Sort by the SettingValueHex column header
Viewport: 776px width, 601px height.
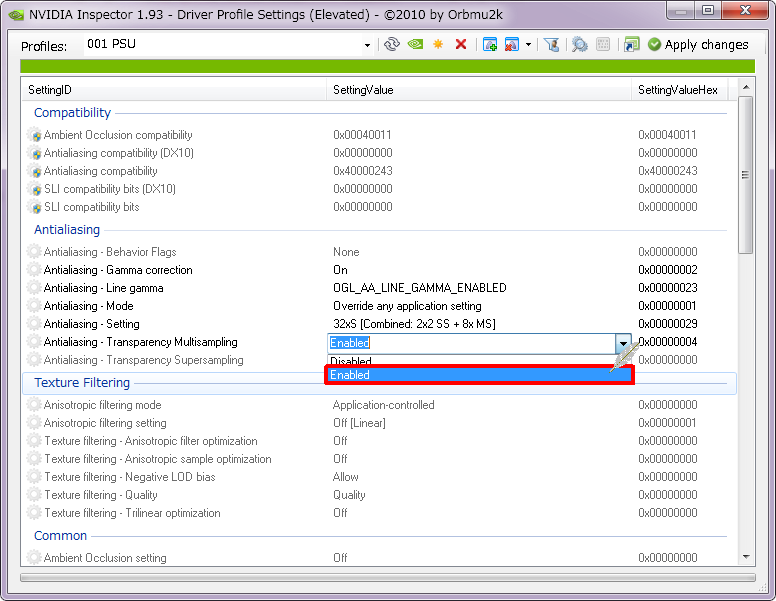click(679, 90)
